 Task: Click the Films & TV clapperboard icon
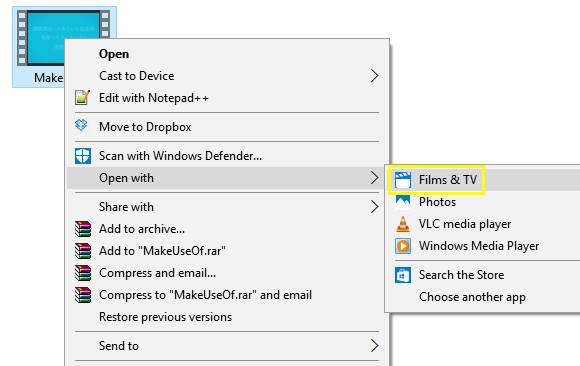point(402,180)
